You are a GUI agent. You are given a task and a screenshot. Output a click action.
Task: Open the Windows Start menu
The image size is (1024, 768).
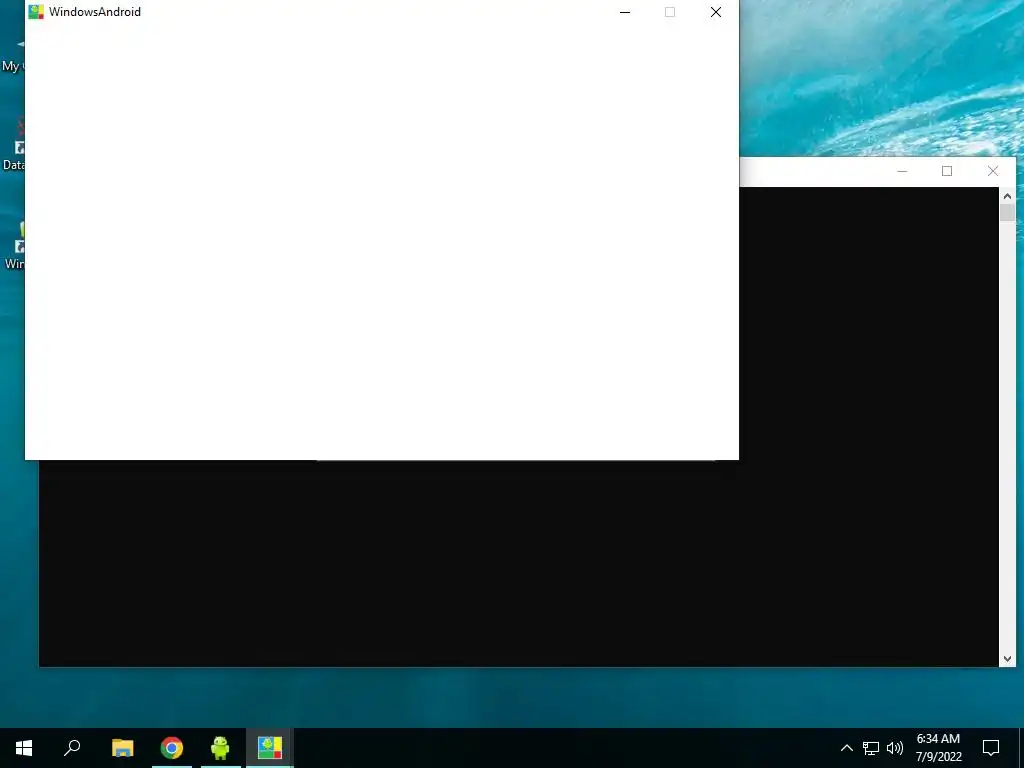coord(24,748)
